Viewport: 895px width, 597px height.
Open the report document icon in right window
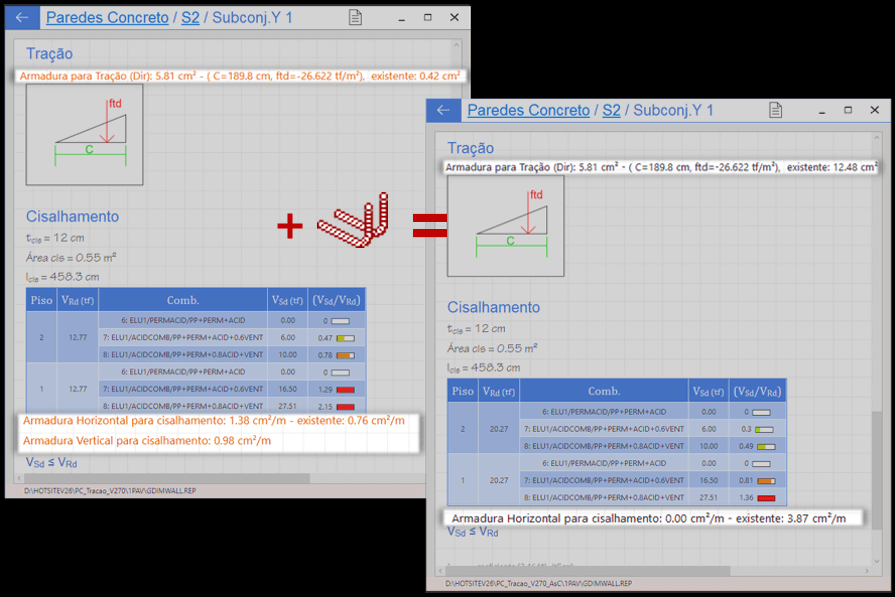[x=775, y=111]
